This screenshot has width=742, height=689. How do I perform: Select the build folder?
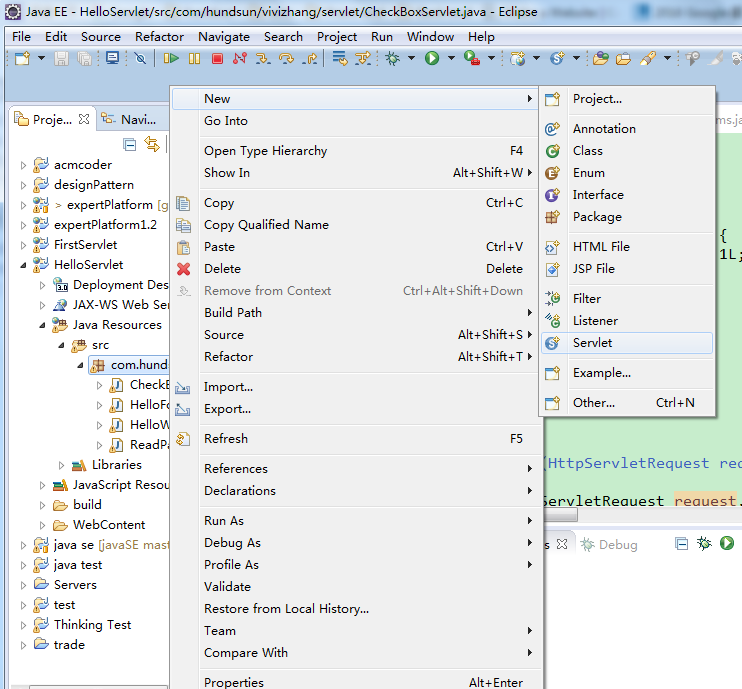coord(87,505)
